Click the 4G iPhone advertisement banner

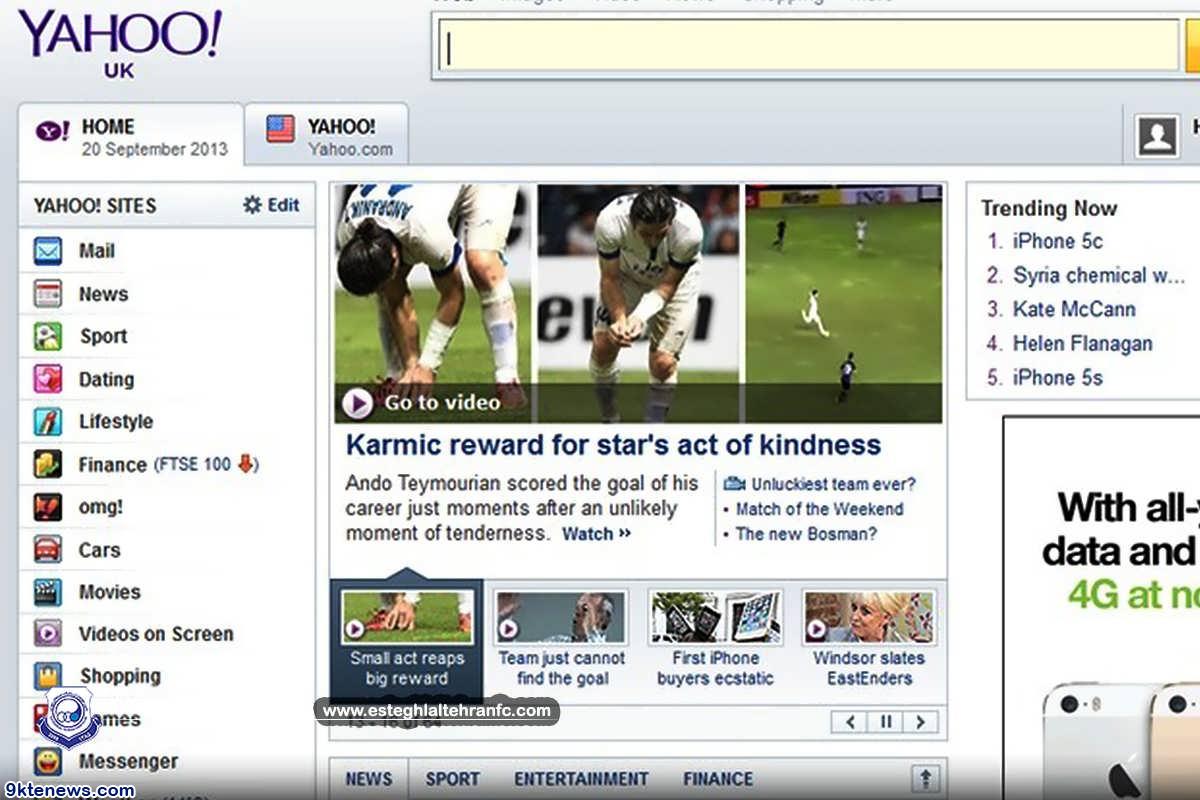pyautogui.click(x=1101, y=607)
